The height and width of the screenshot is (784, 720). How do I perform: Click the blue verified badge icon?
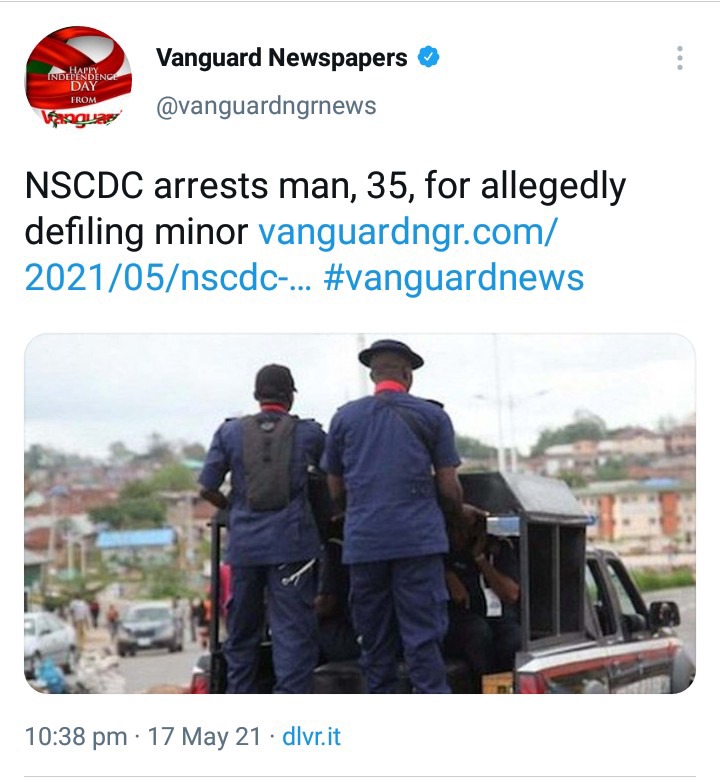[x=428, y=57]
